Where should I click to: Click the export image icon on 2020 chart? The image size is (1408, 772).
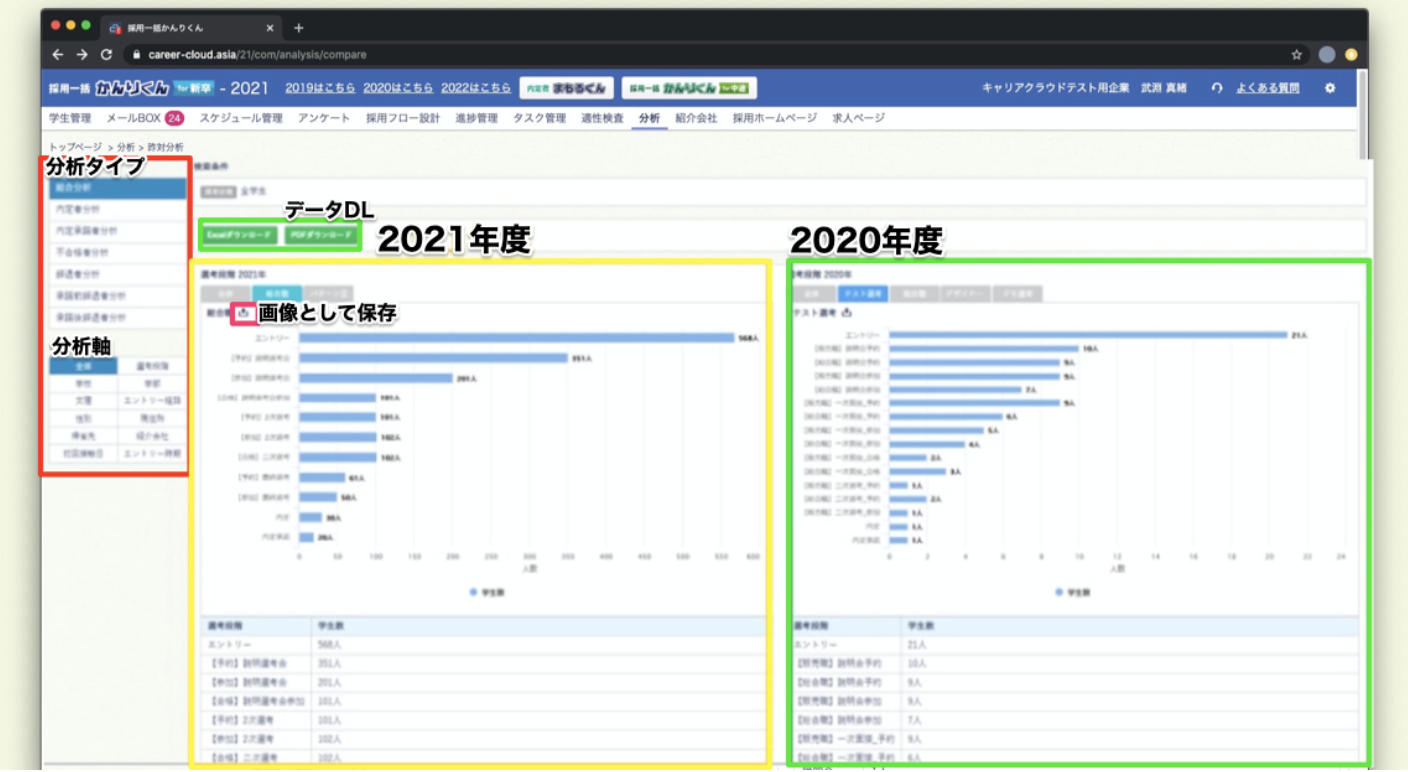847,313
